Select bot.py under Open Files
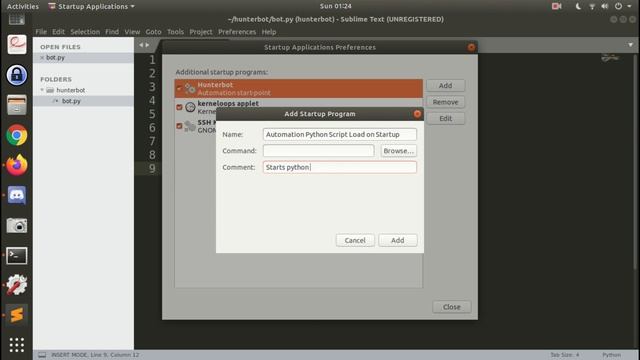This screenshot has width=640, height=360. pos(55,58)
